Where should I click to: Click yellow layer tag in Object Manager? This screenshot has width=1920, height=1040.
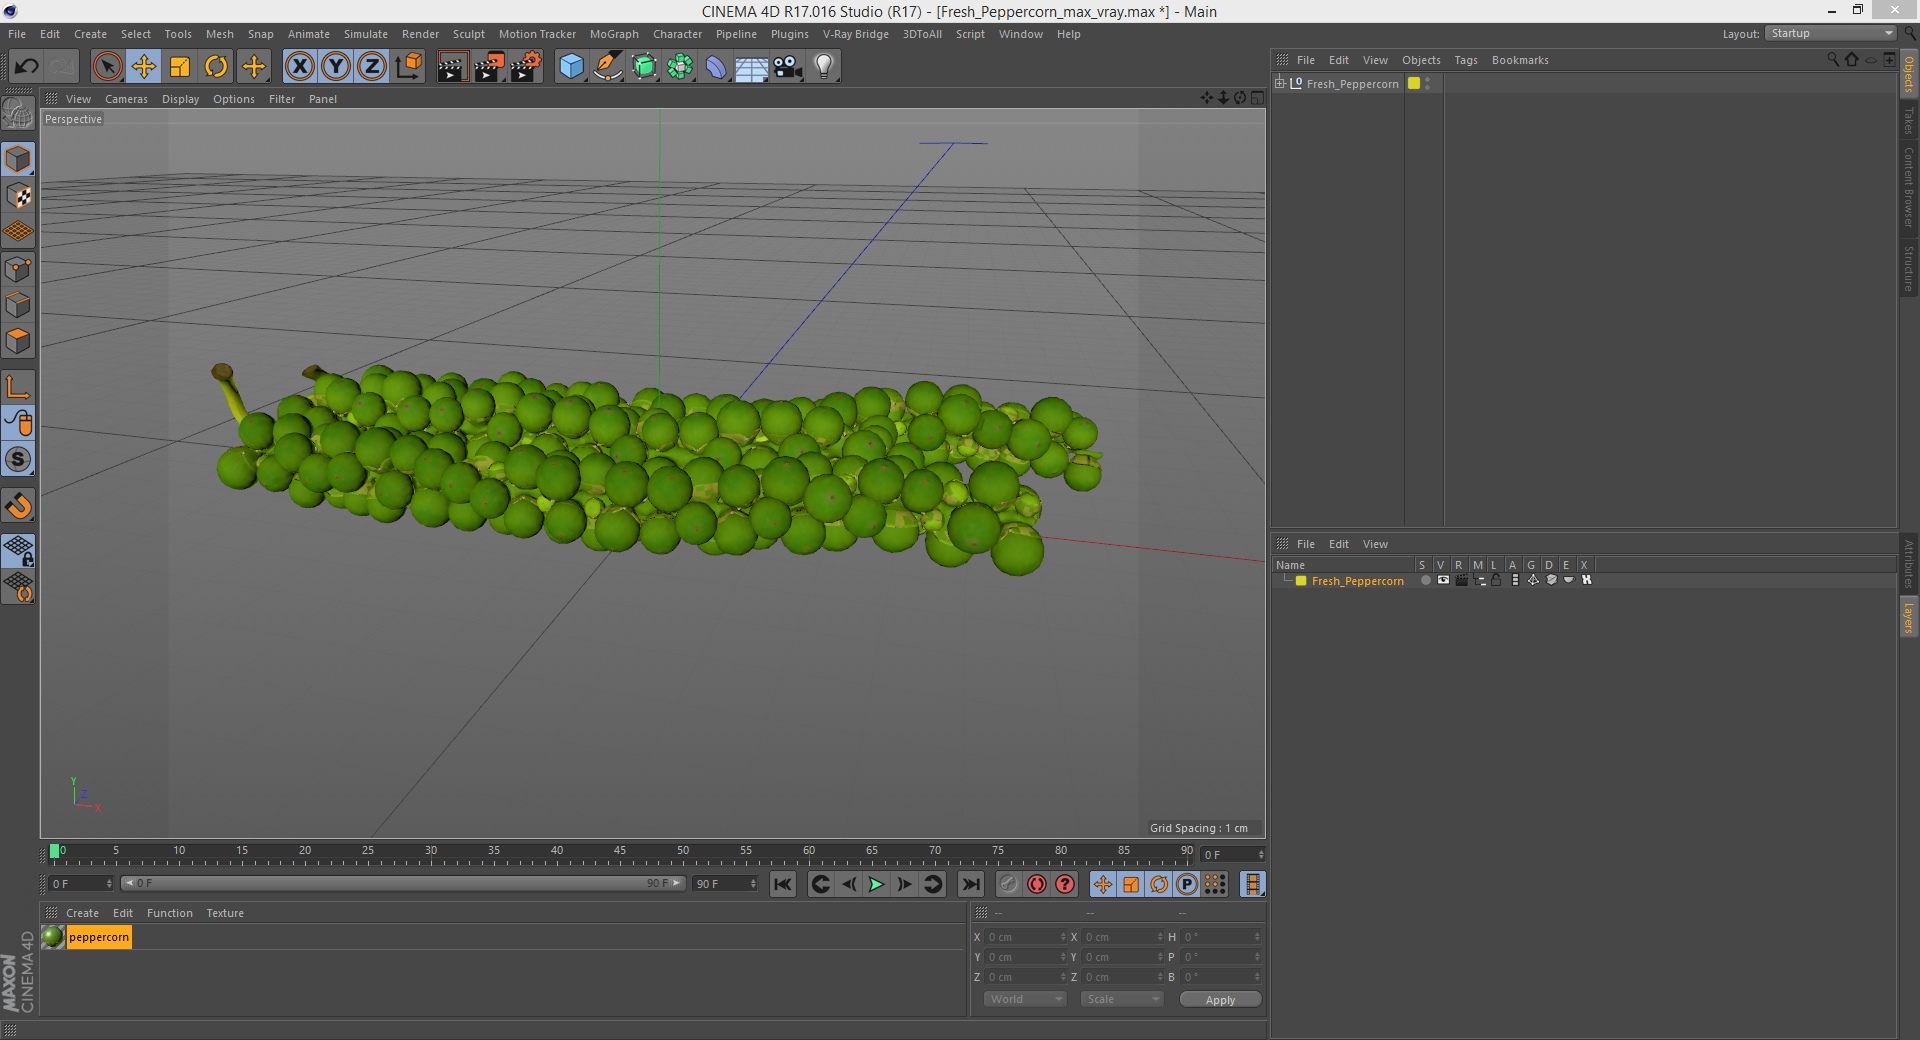1414,83
